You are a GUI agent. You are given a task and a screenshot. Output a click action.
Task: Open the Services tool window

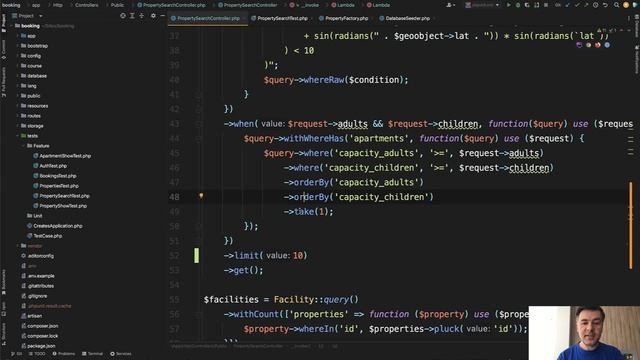tap(121, 353)
